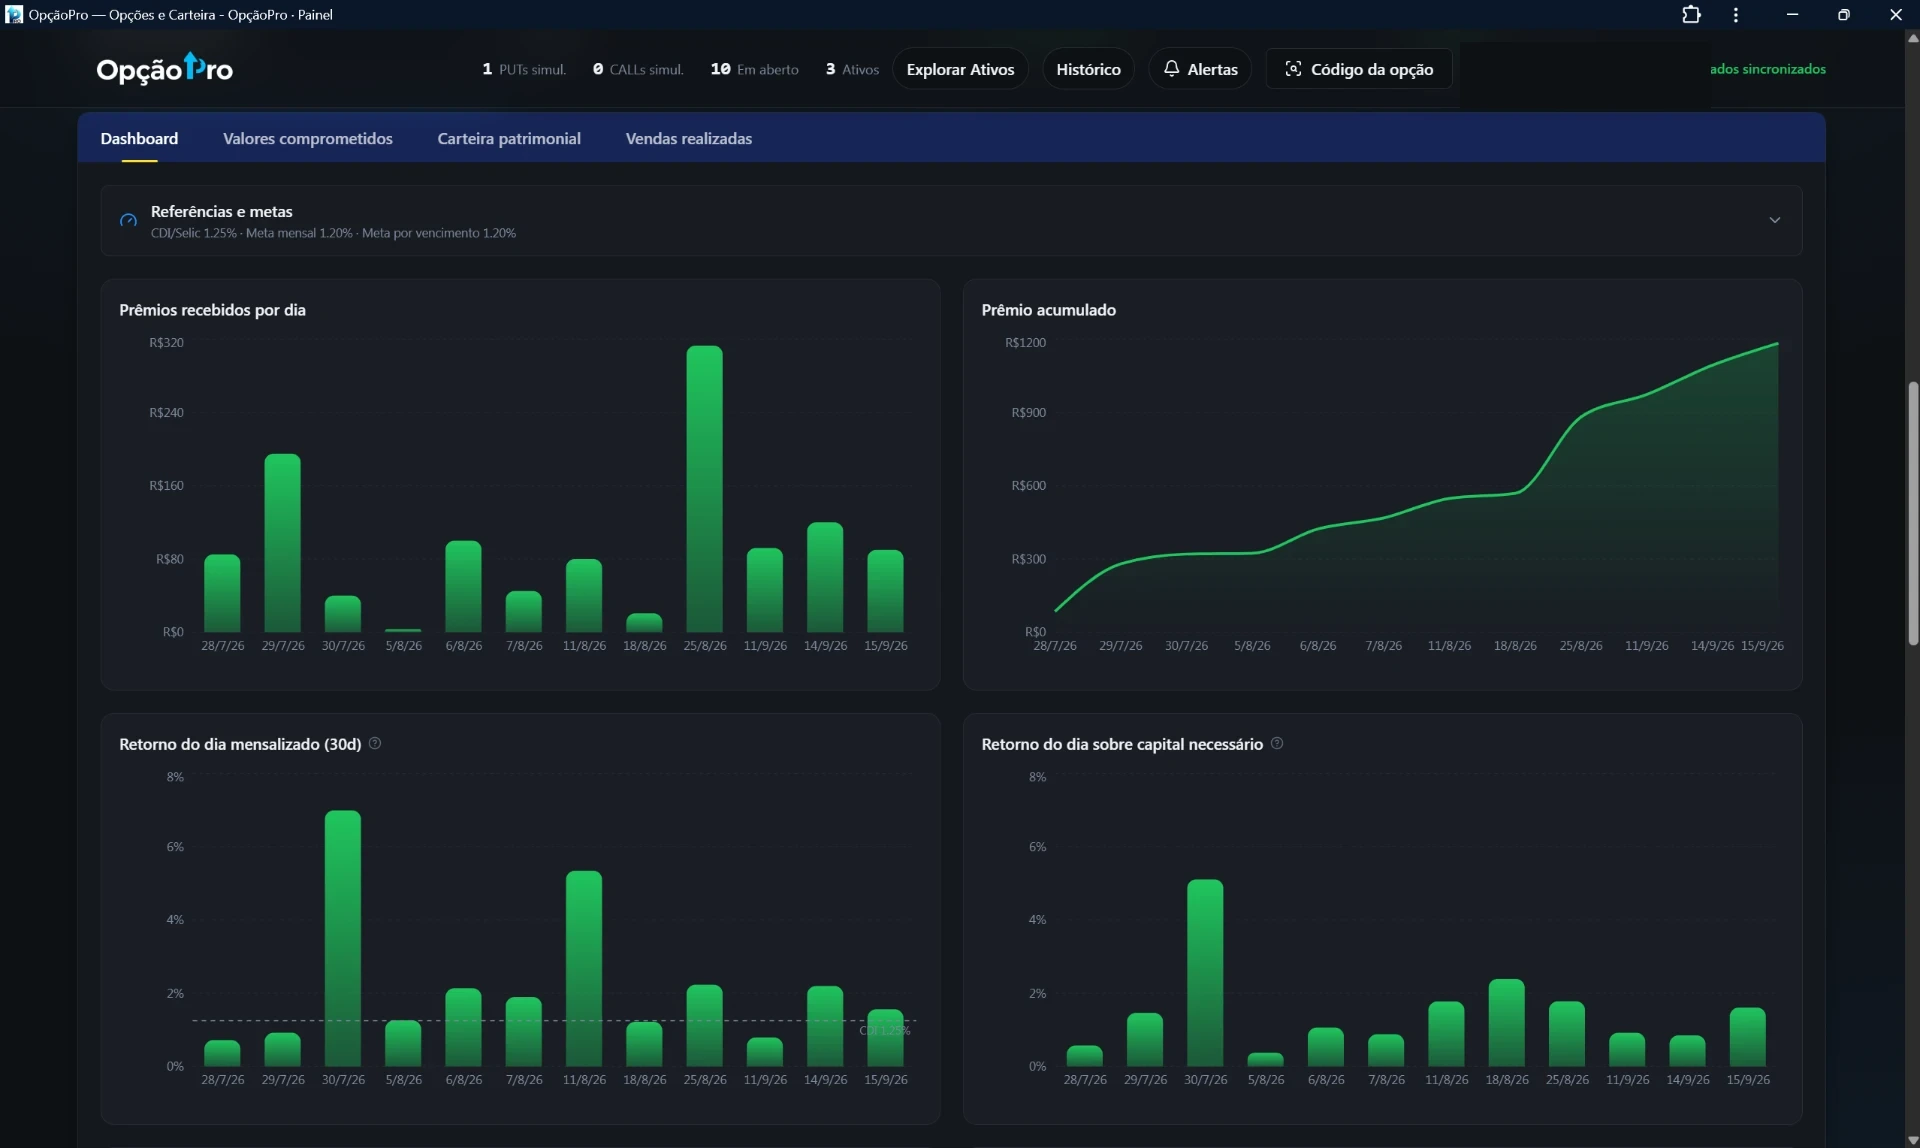Click help icon beside Retorno sobre capital necessário
The width and height of the screenshot is (1920, 1148).
tap(1277, 743)
